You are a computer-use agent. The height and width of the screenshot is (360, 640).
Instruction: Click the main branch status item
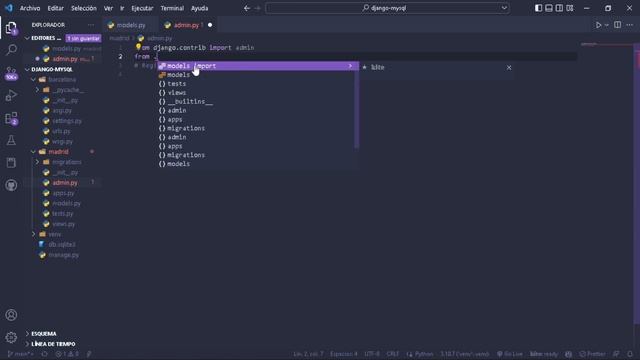20,354
